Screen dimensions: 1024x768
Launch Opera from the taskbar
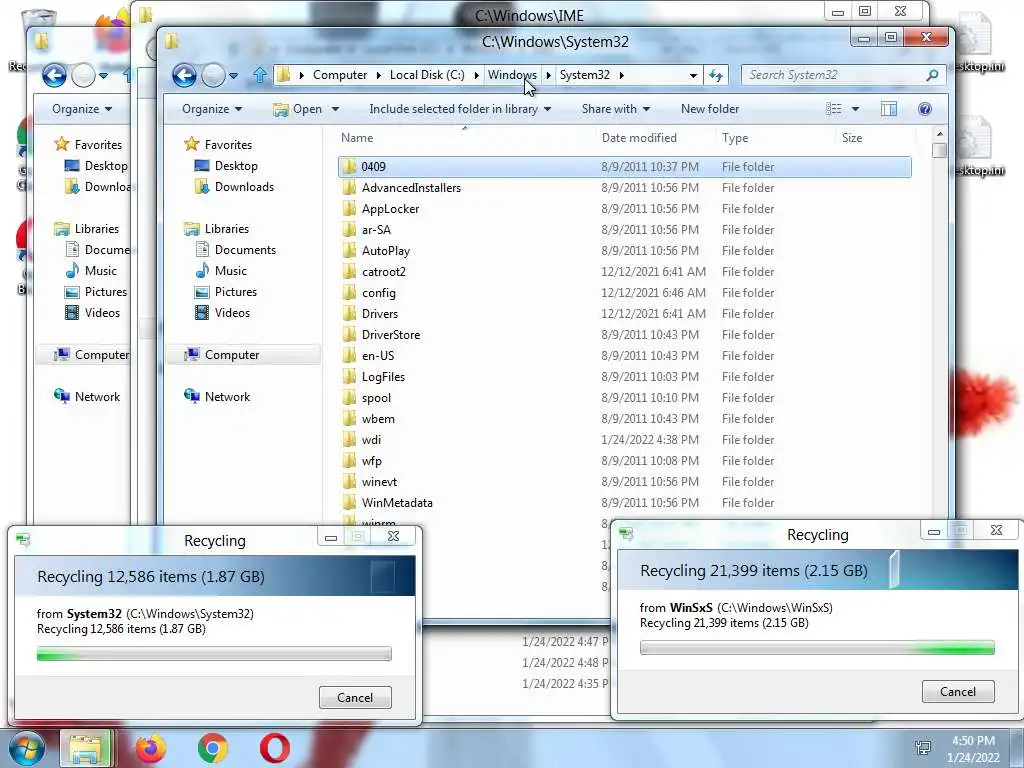pyautogui.click(x=275, y=748)
